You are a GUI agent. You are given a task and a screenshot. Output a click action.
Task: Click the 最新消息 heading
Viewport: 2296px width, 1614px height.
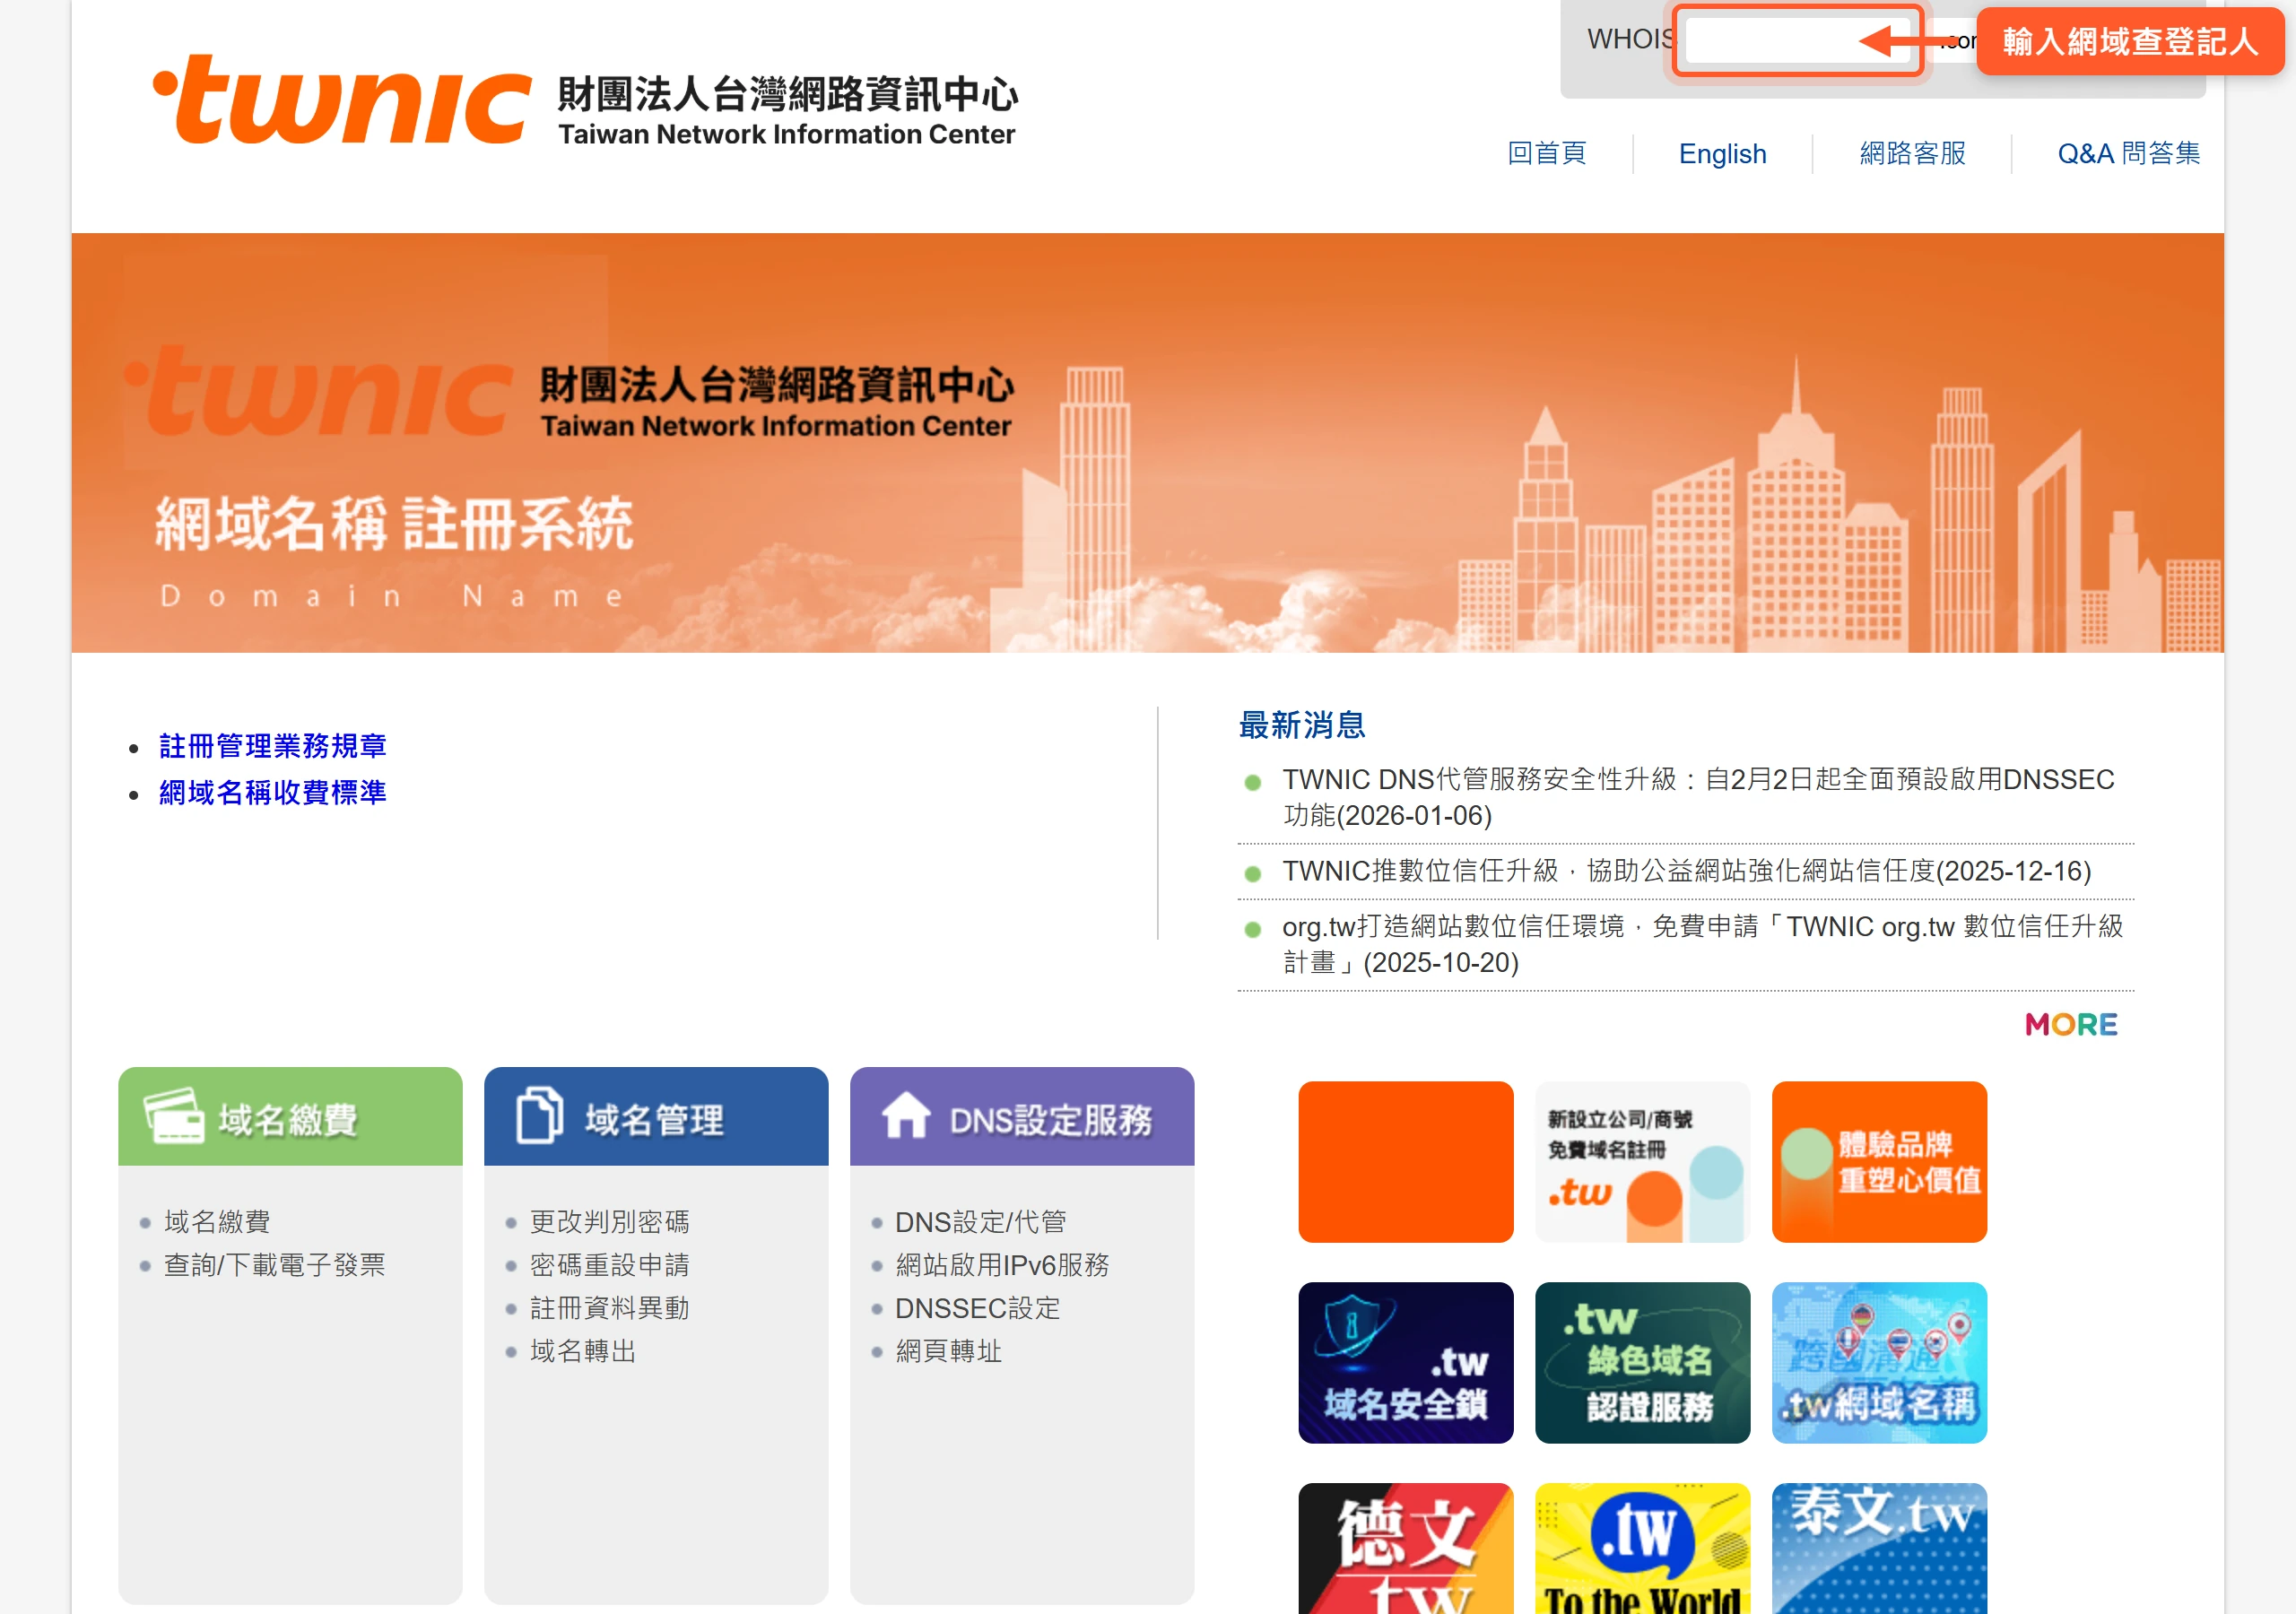1301,725
